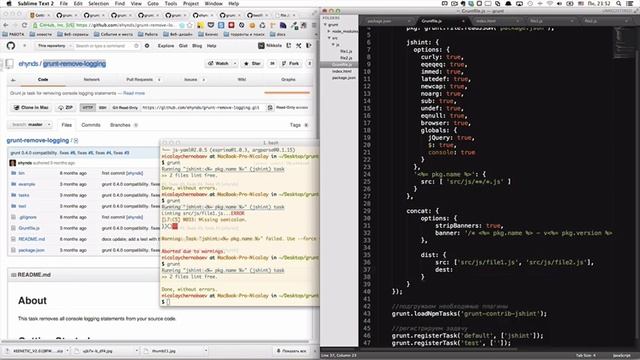The width and height of the screenshot is (640, 360).
Task: Open the Pull Requests tab
Action: click(x=140, y=80)
